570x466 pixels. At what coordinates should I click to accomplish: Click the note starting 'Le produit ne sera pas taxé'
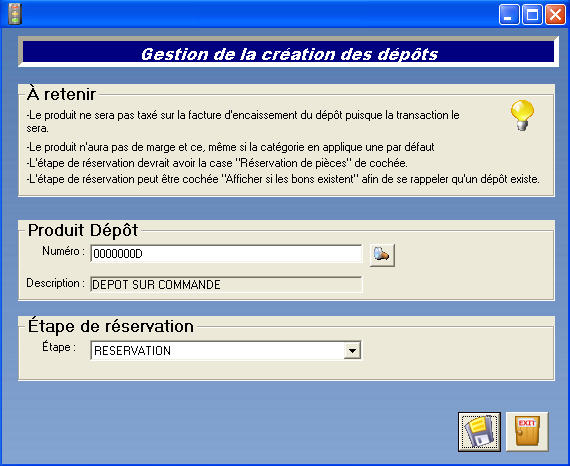tap(243, 121)
